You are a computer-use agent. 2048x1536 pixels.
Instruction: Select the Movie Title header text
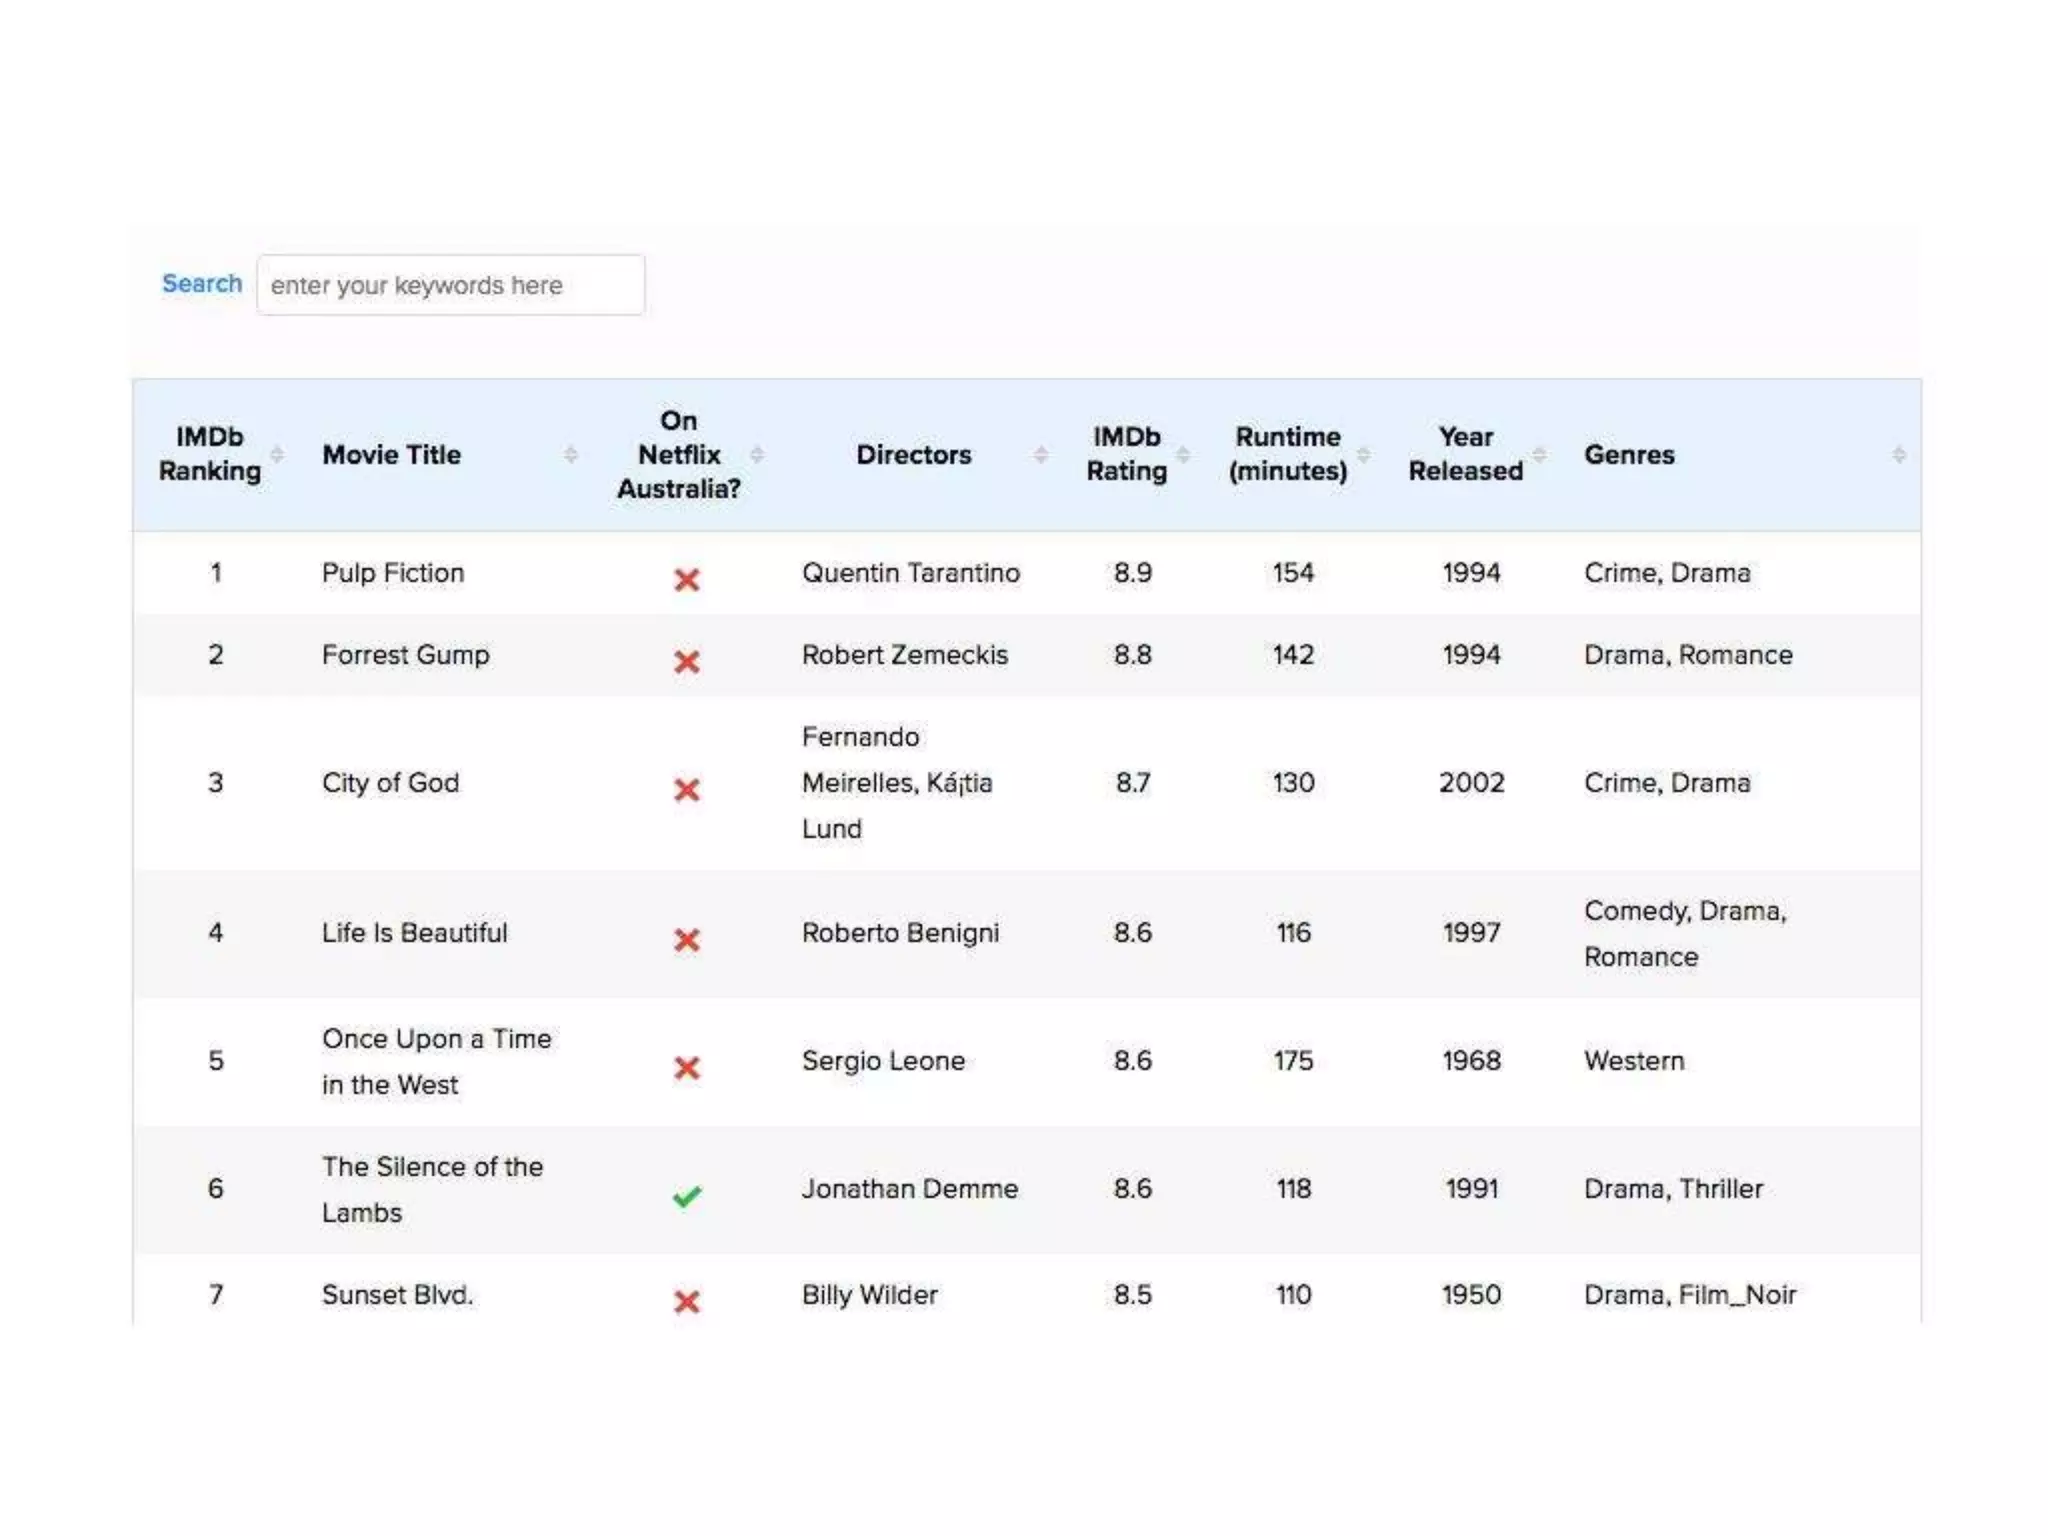[x=391, y=455]
